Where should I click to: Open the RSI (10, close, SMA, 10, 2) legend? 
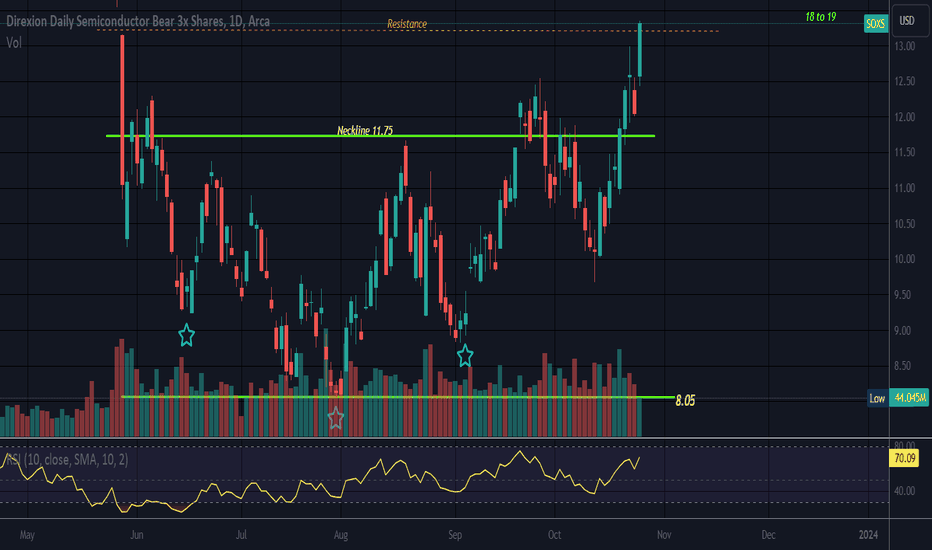coord(67,459)
